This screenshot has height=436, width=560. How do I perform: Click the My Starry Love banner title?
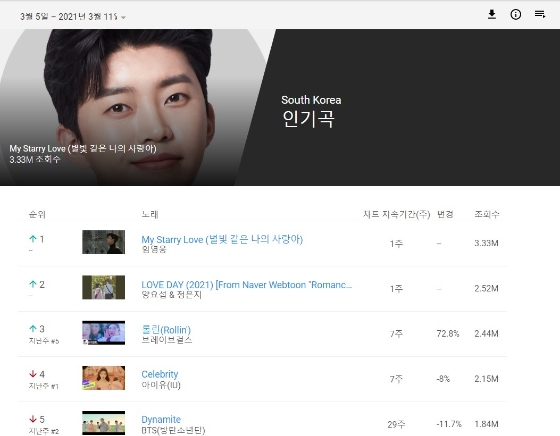point(83,149)
